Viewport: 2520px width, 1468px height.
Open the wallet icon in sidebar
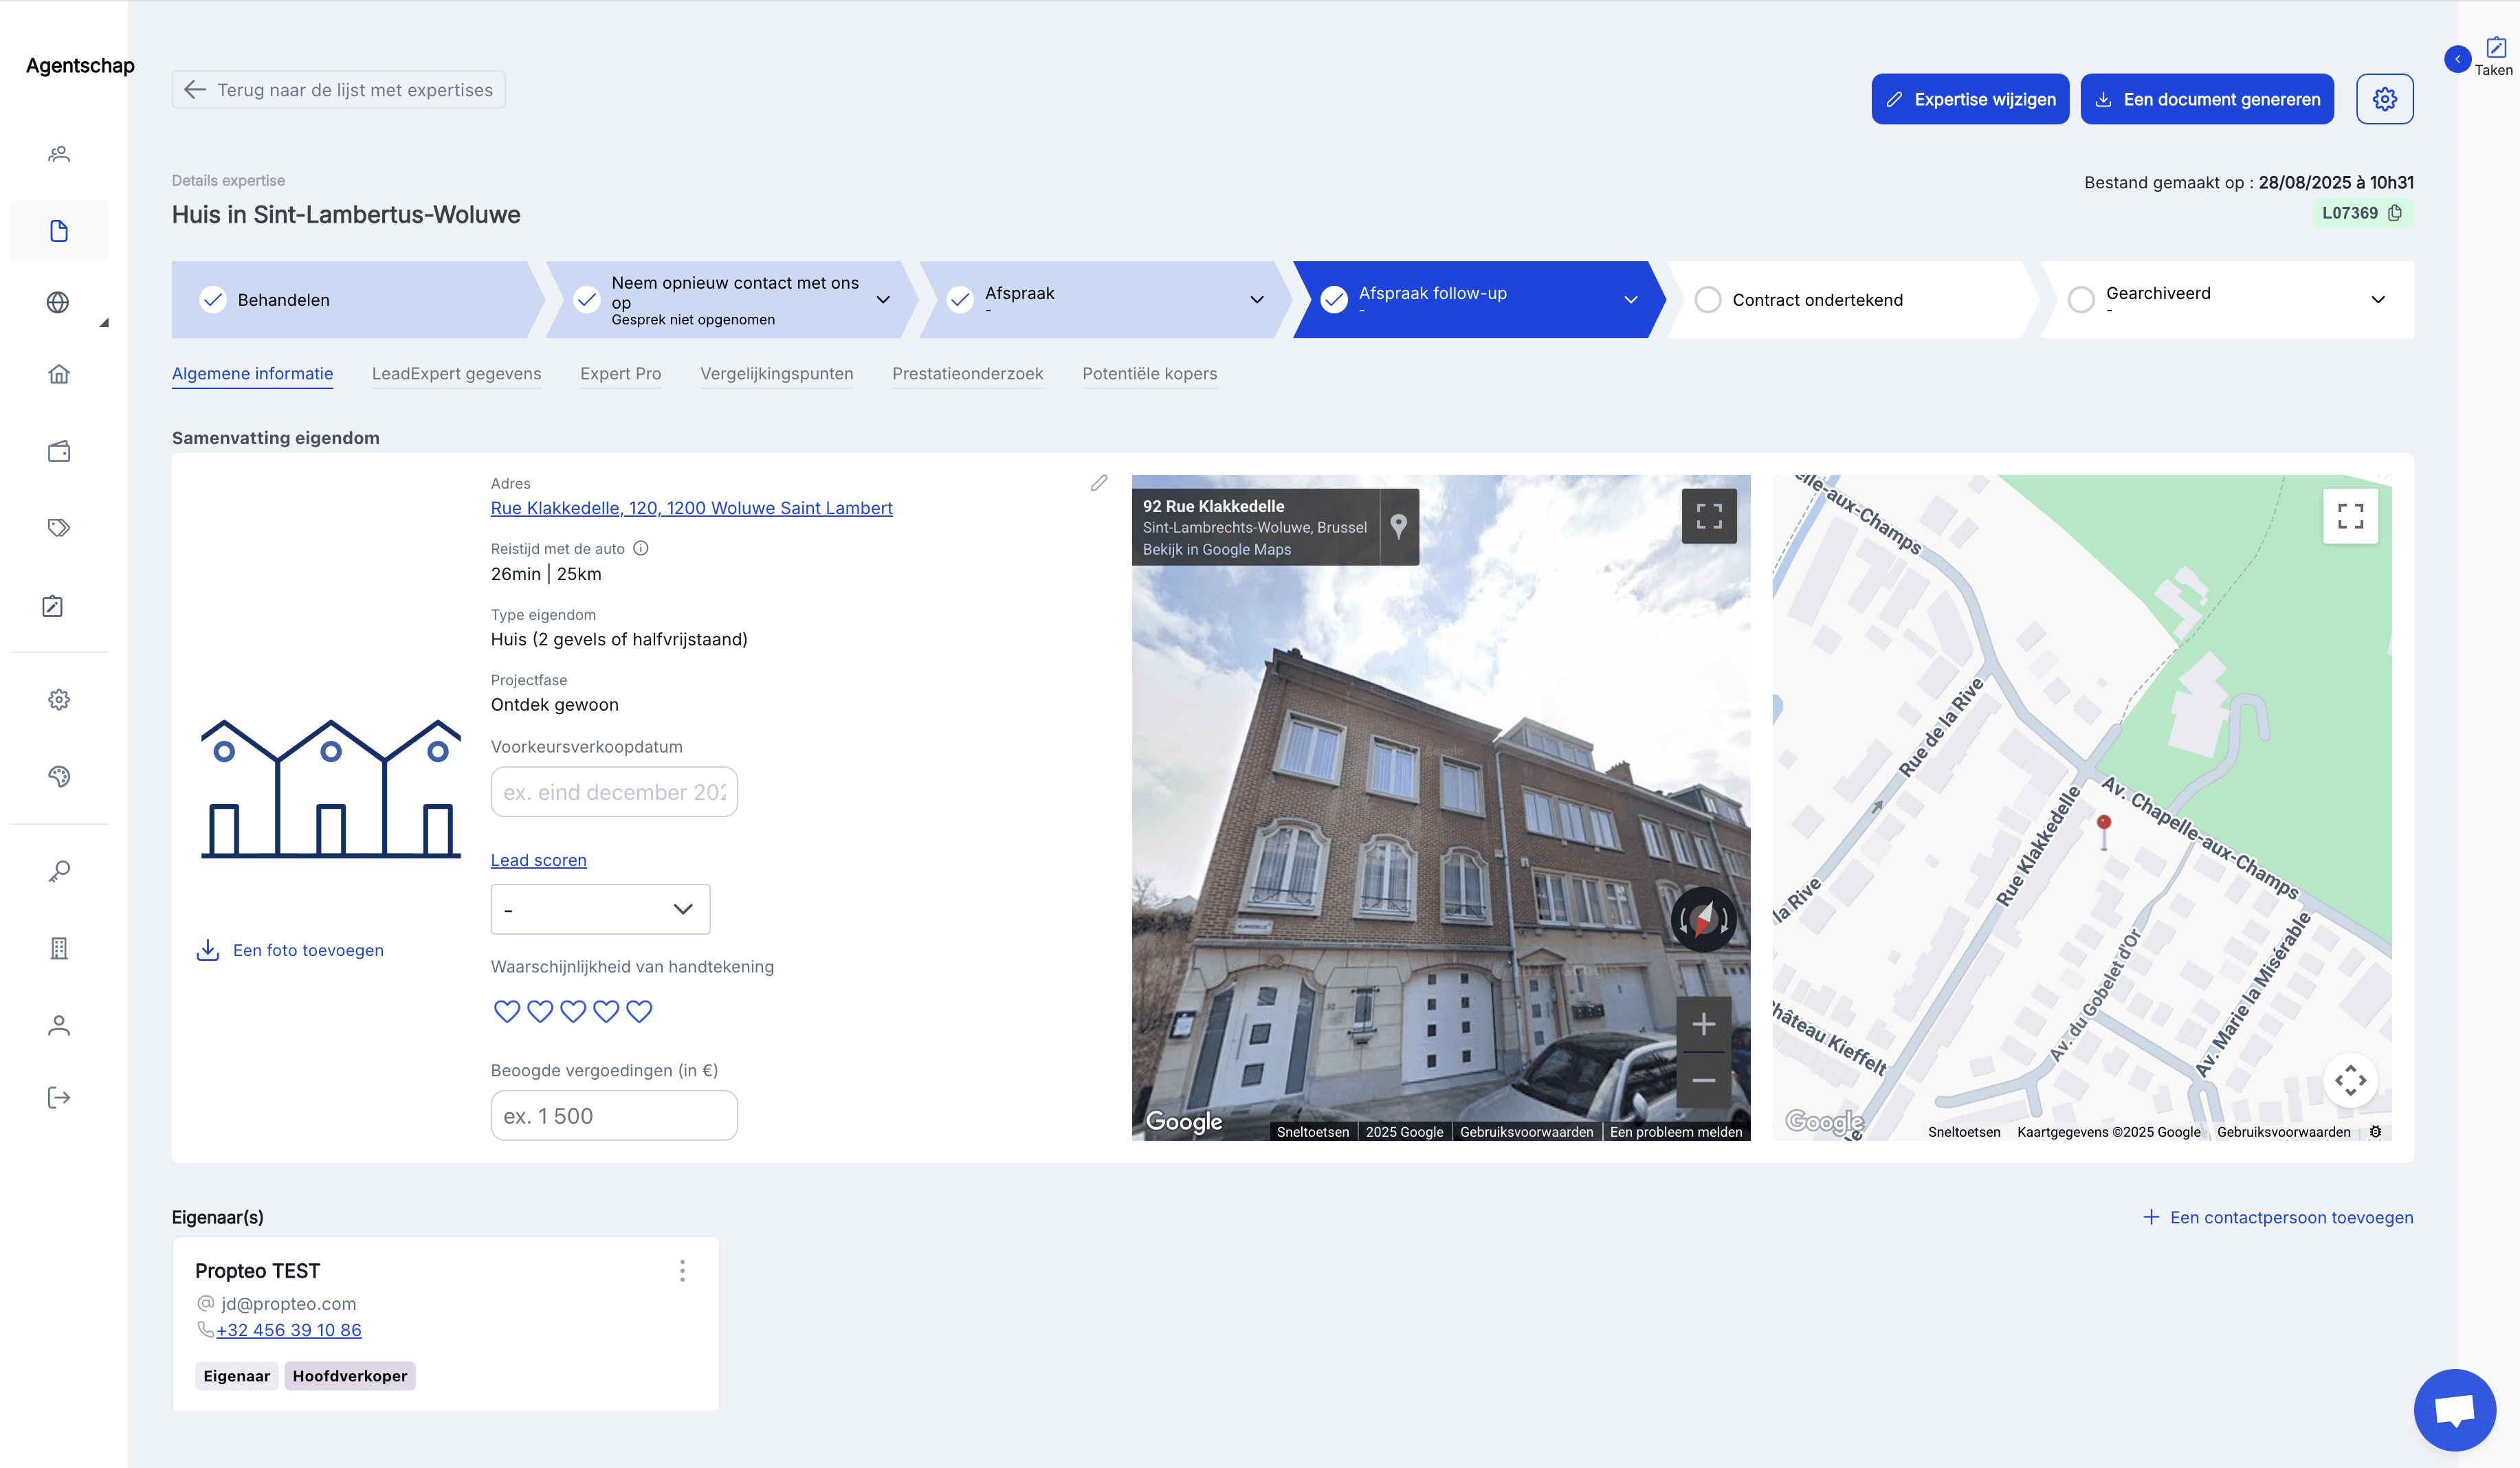[x=59, y=451]
